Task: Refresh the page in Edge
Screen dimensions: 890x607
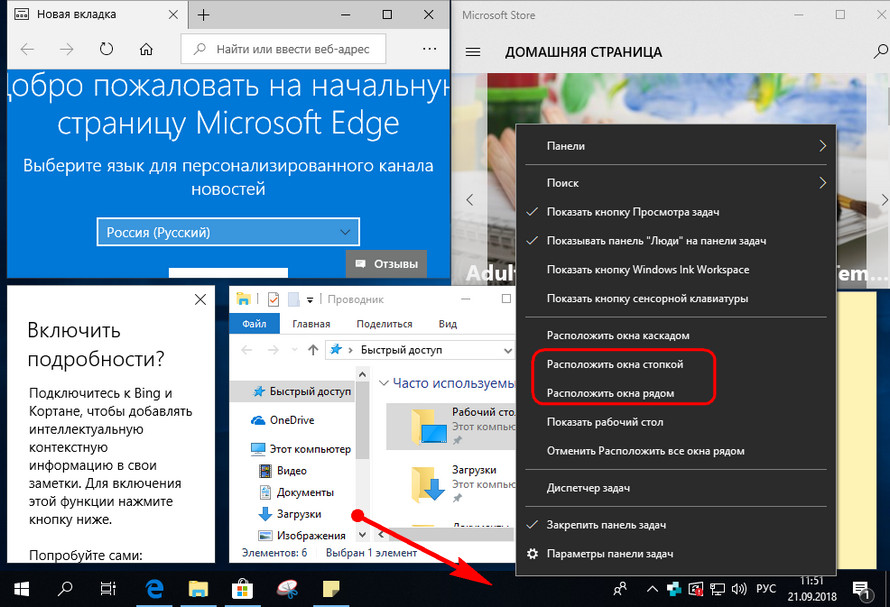Action: [x=106, y=49]
